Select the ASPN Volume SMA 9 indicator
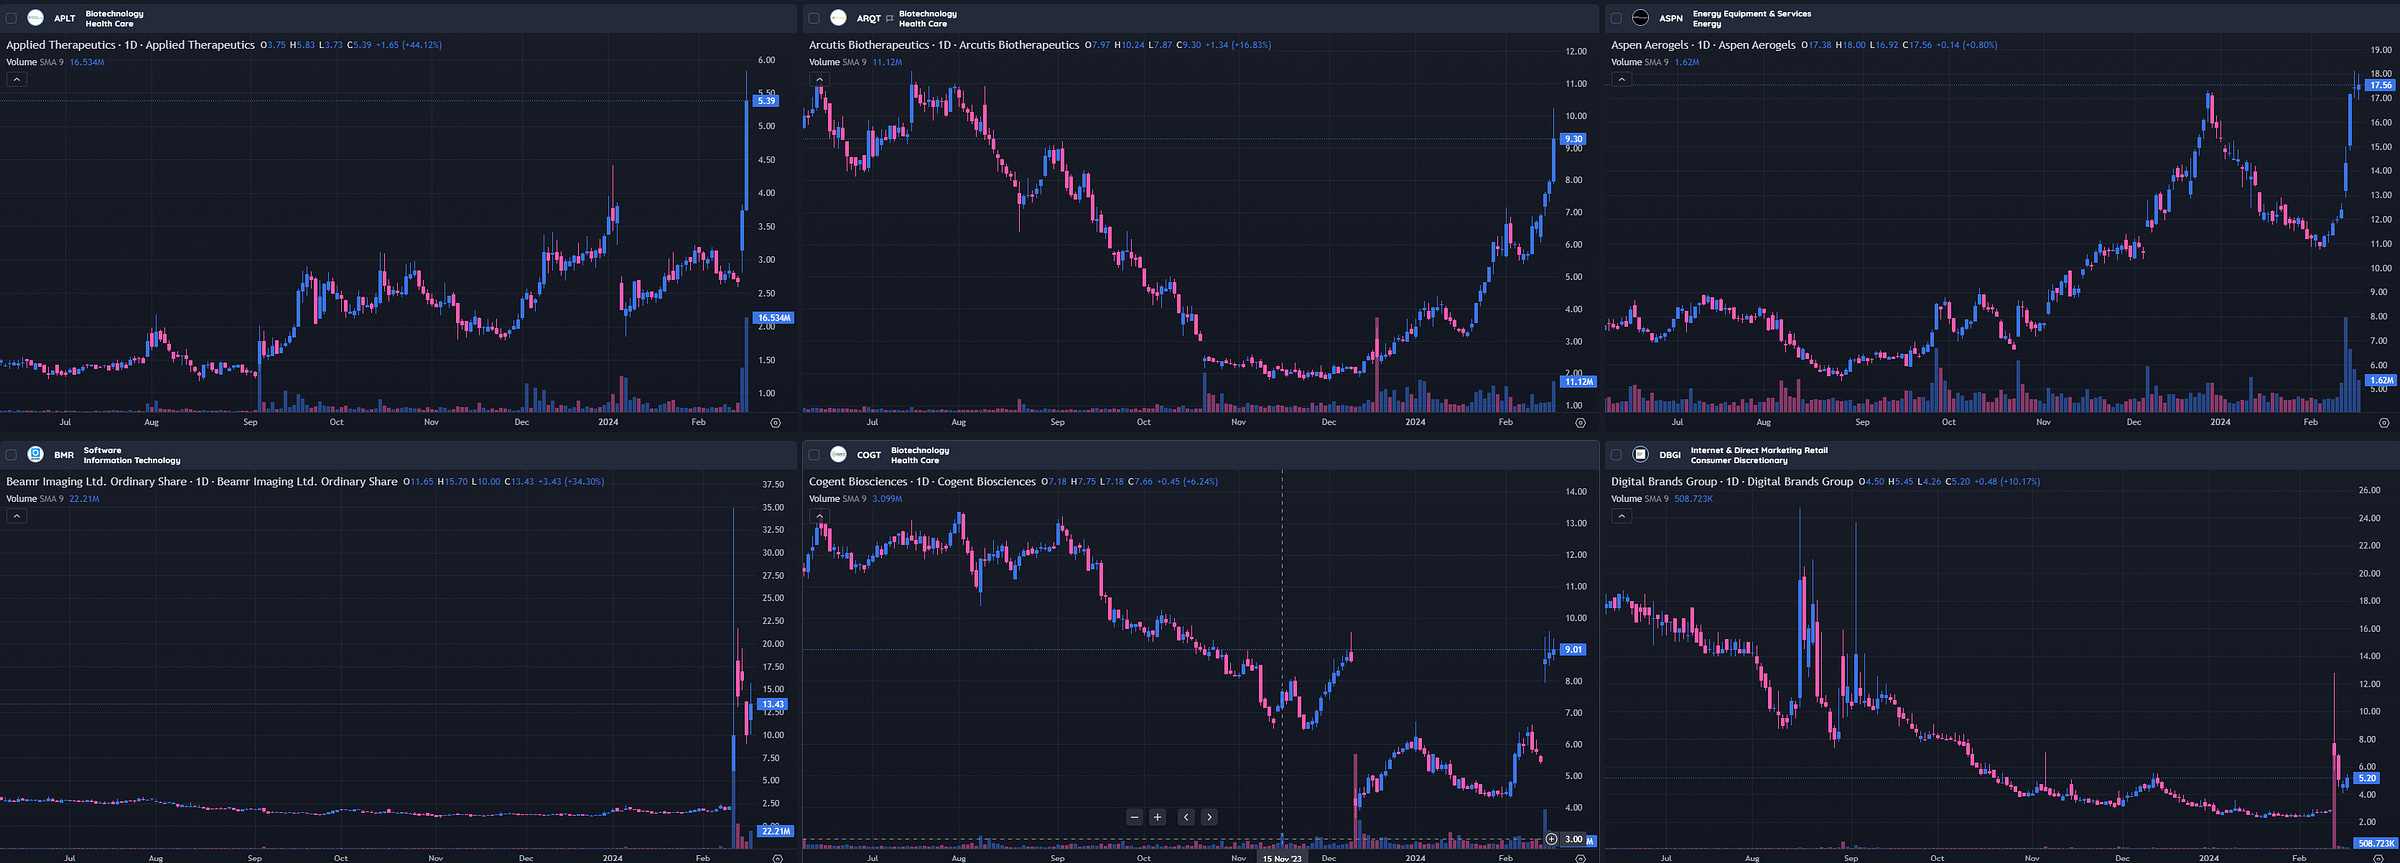This screenshot has height=863, width=2400. tap(1640, 62)
